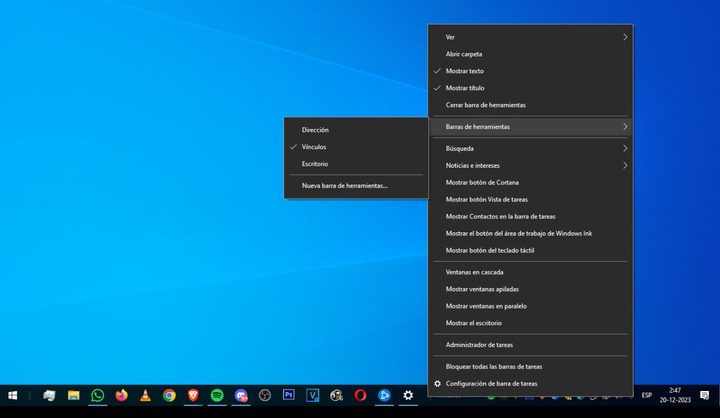Viewport: 720px width, 418px height.
Task: Uncheck the Mostrar texto option
Action: (x=465, y=71)
